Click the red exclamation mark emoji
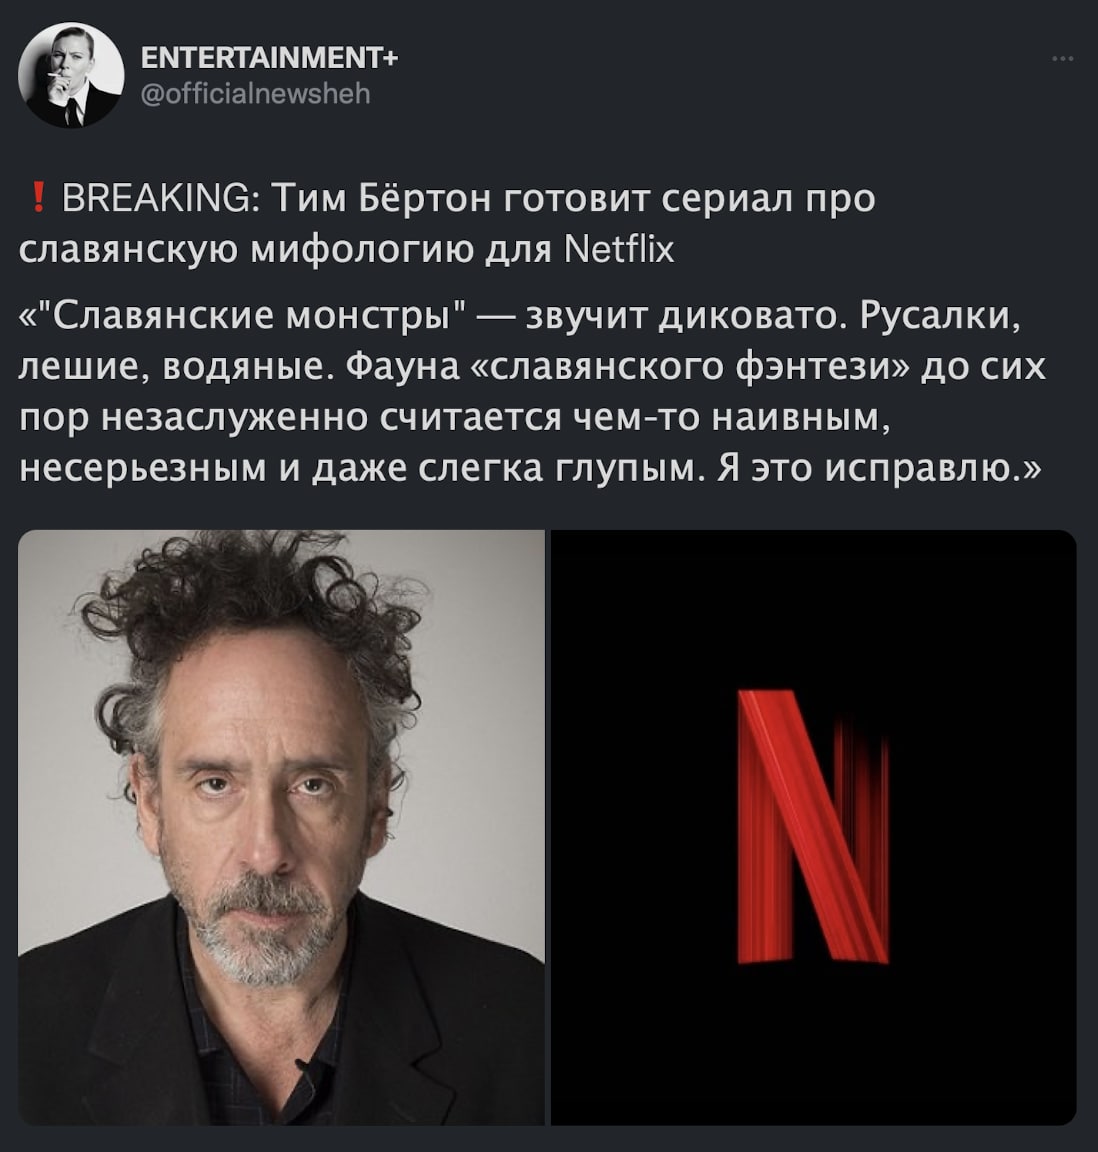The width and height of the screenshot is (1098, 1152). tap(38, 198)
